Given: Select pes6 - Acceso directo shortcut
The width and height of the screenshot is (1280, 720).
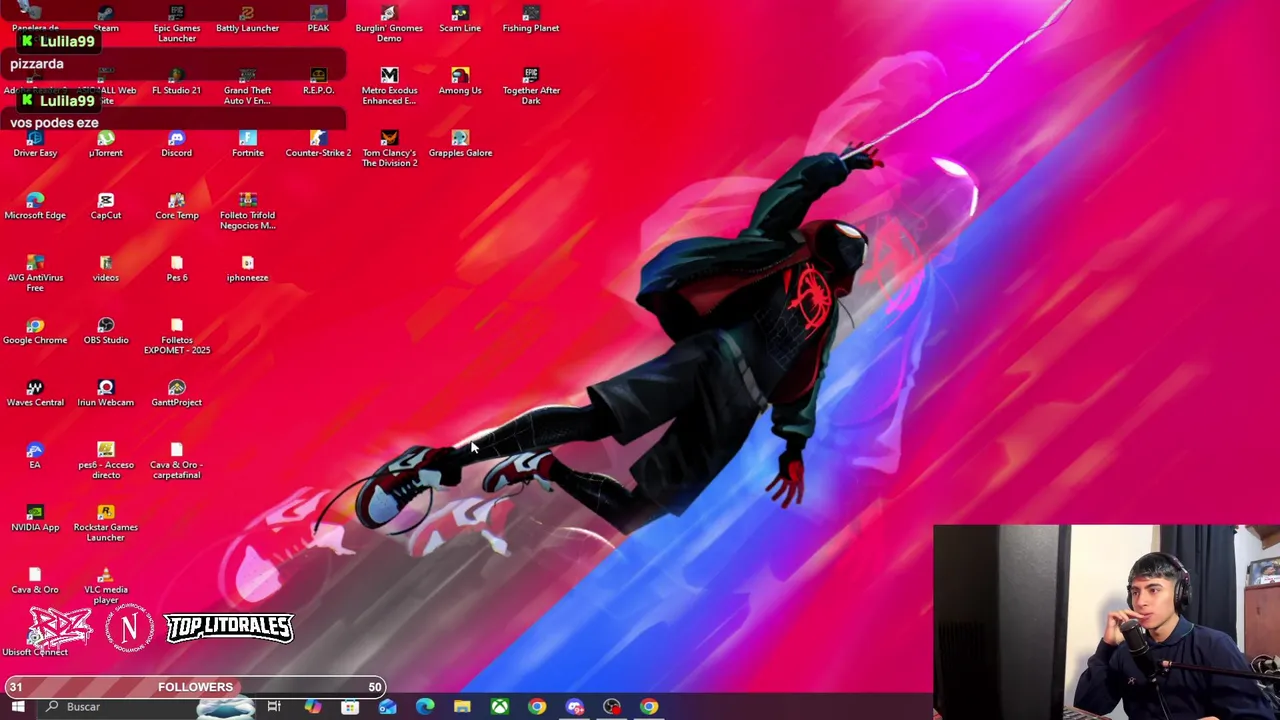Looking at the screenshot, I should tap(106, 460).
